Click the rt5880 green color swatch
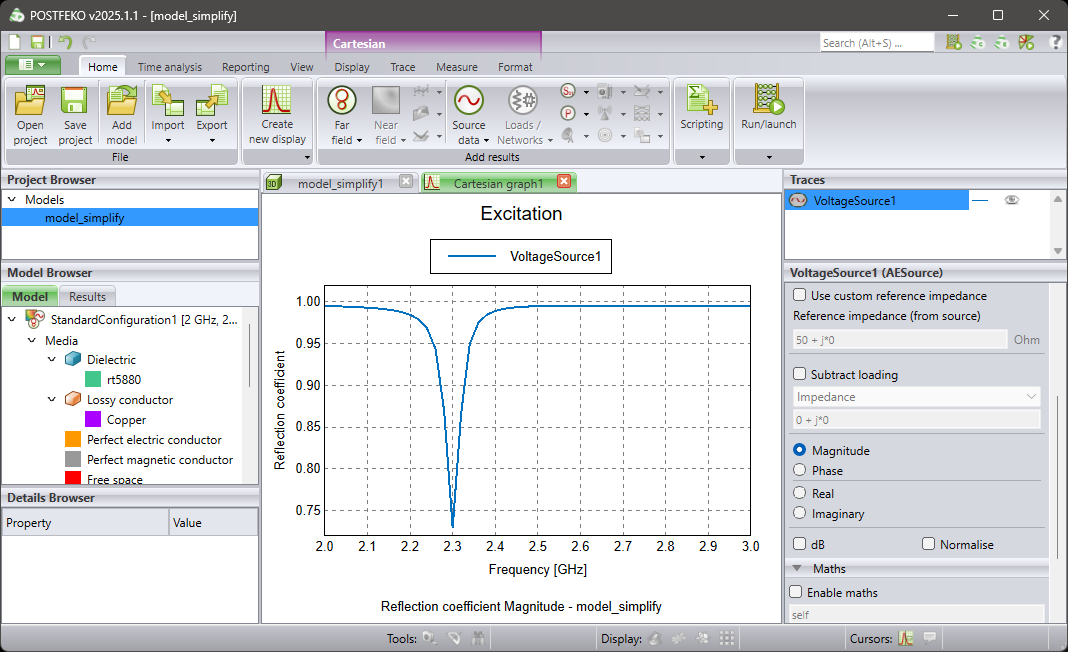 pyautogui.click(x=93, y=379)
